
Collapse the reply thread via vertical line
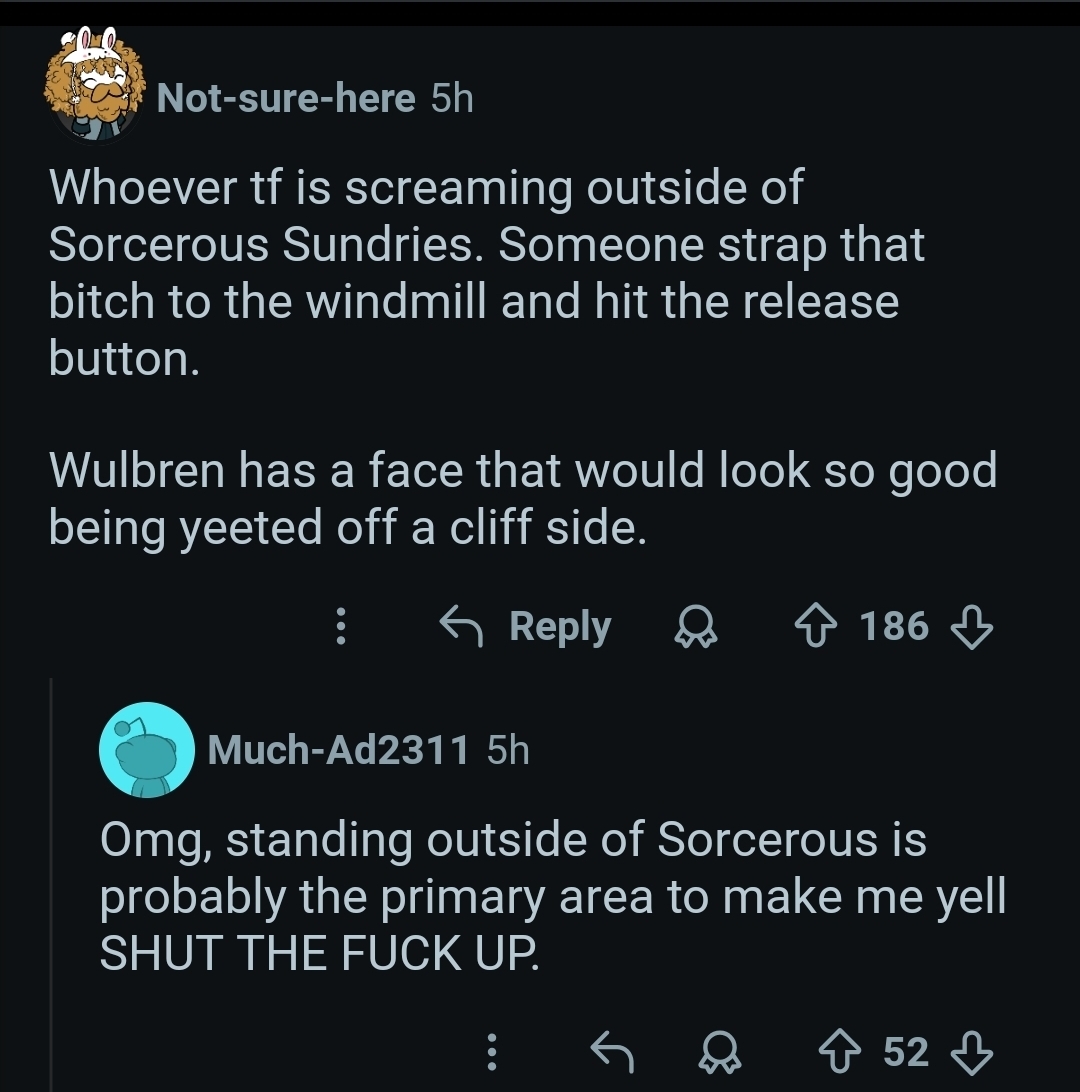coord(52,880)
